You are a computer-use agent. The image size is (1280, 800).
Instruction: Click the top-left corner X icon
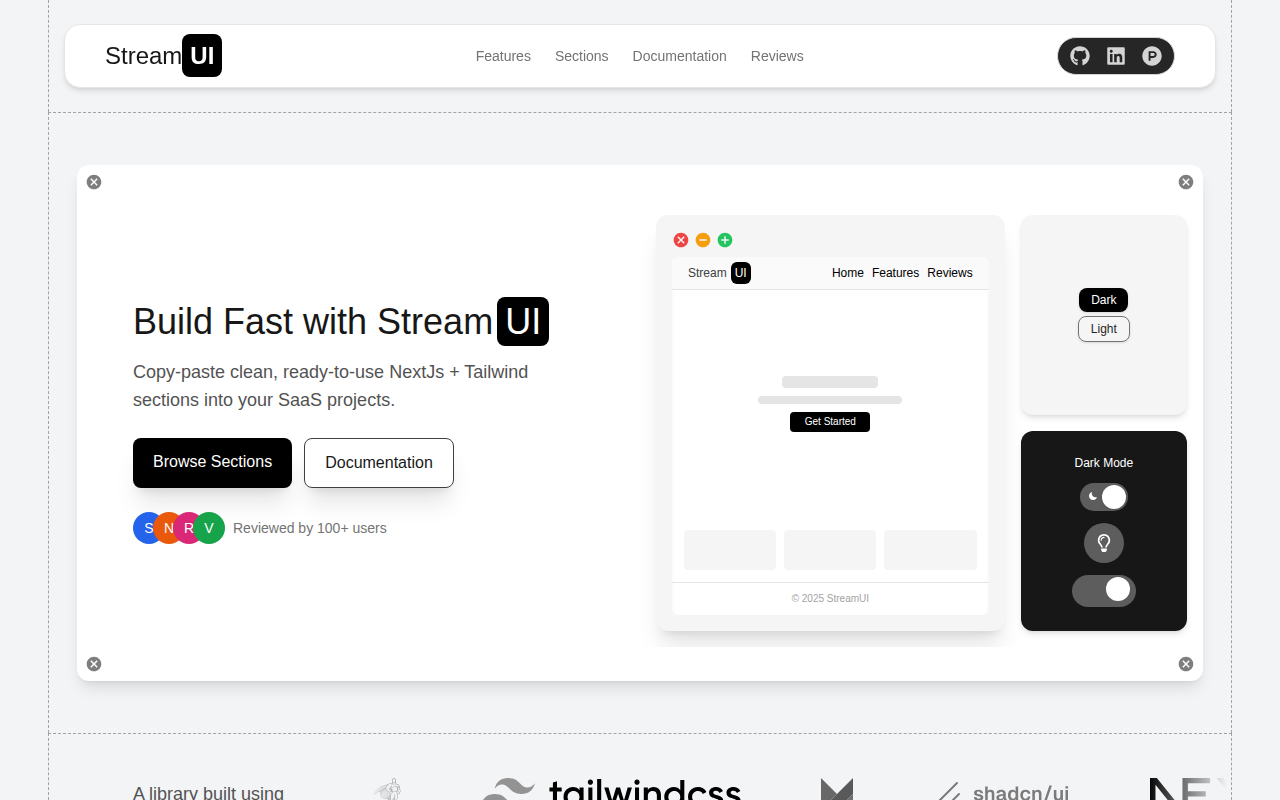tap(94, 182)
